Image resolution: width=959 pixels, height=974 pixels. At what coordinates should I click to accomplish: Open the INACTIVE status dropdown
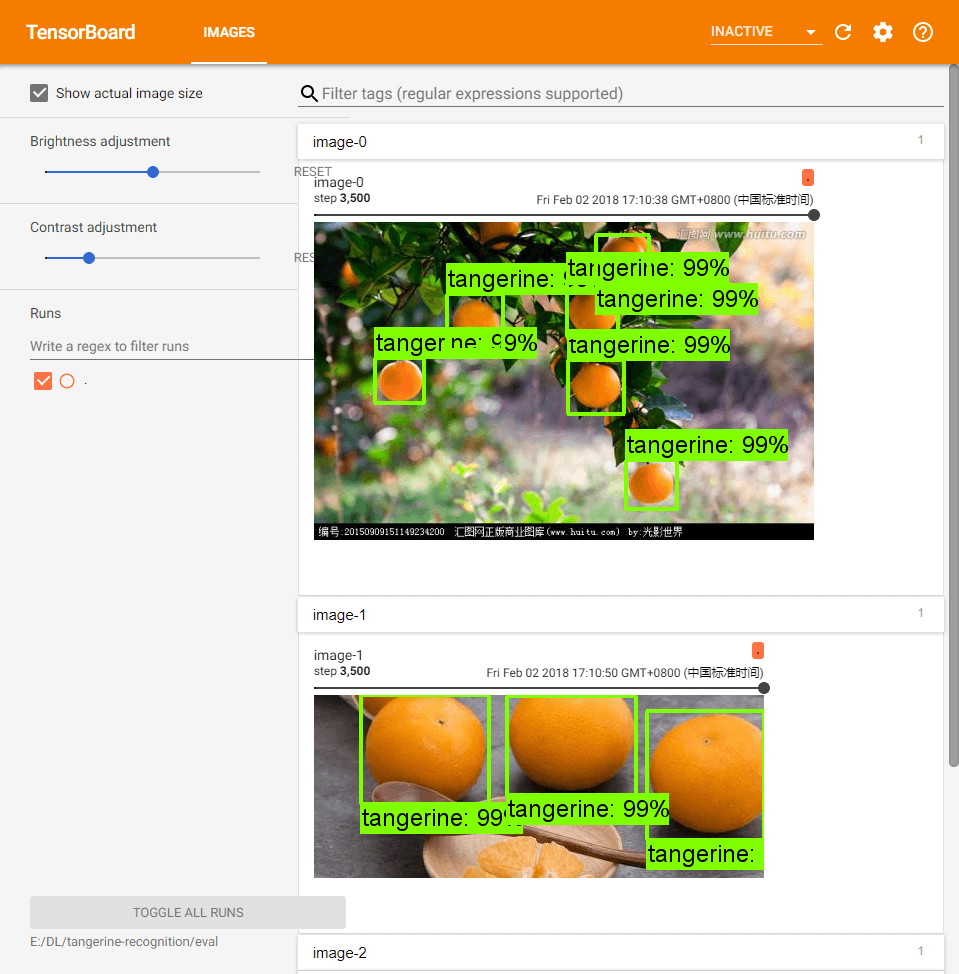pyautogui.click(x=765, y=31)
